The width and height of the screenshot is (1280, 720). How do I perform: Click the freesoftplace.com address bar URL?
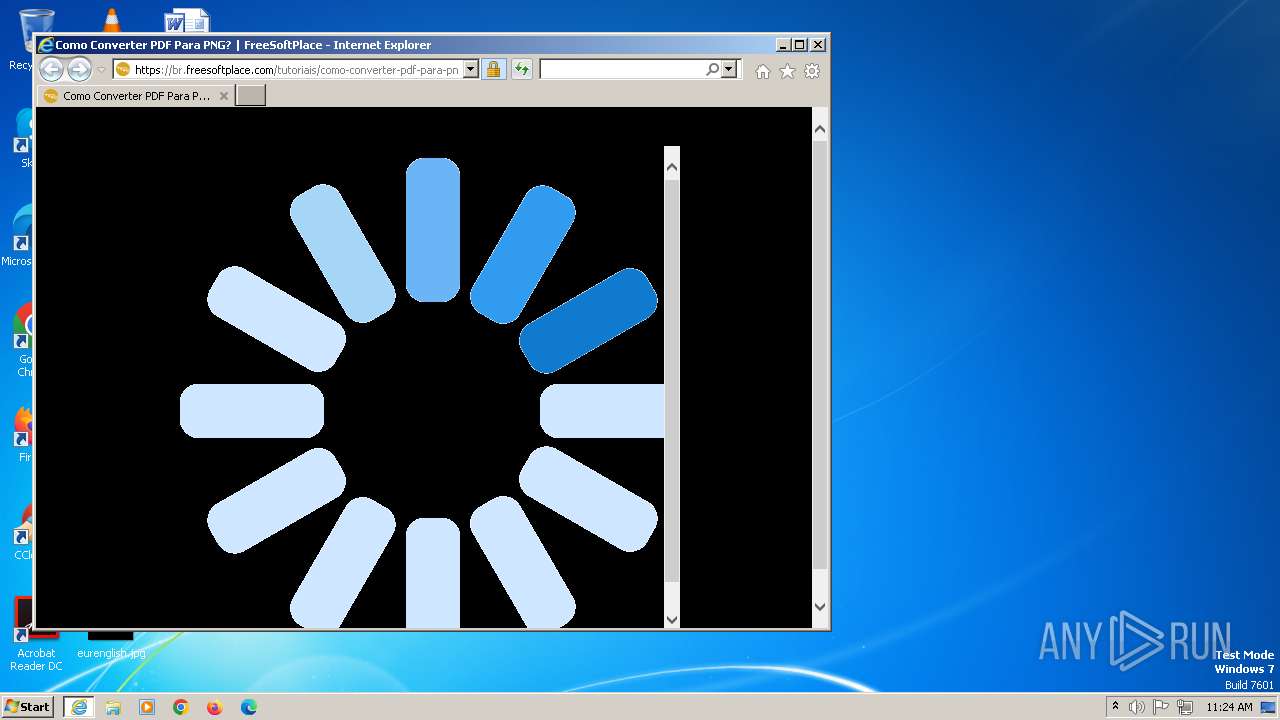click(x=296, y=70)
